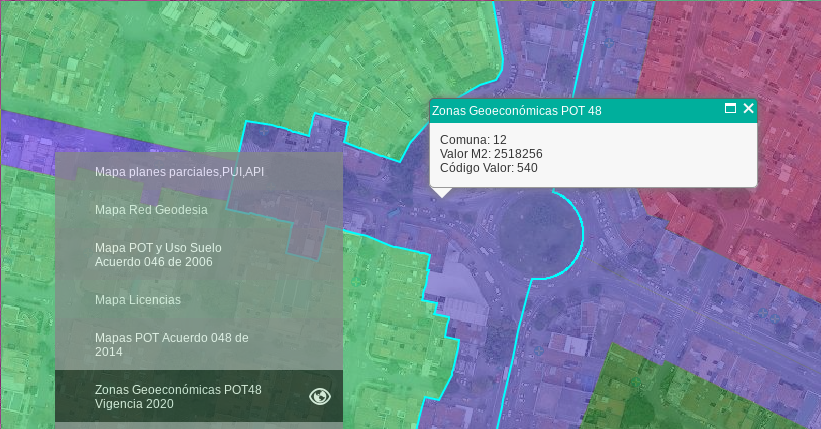Click the Comuna: 12 text

pyautogui.click(x=473, y=140)
